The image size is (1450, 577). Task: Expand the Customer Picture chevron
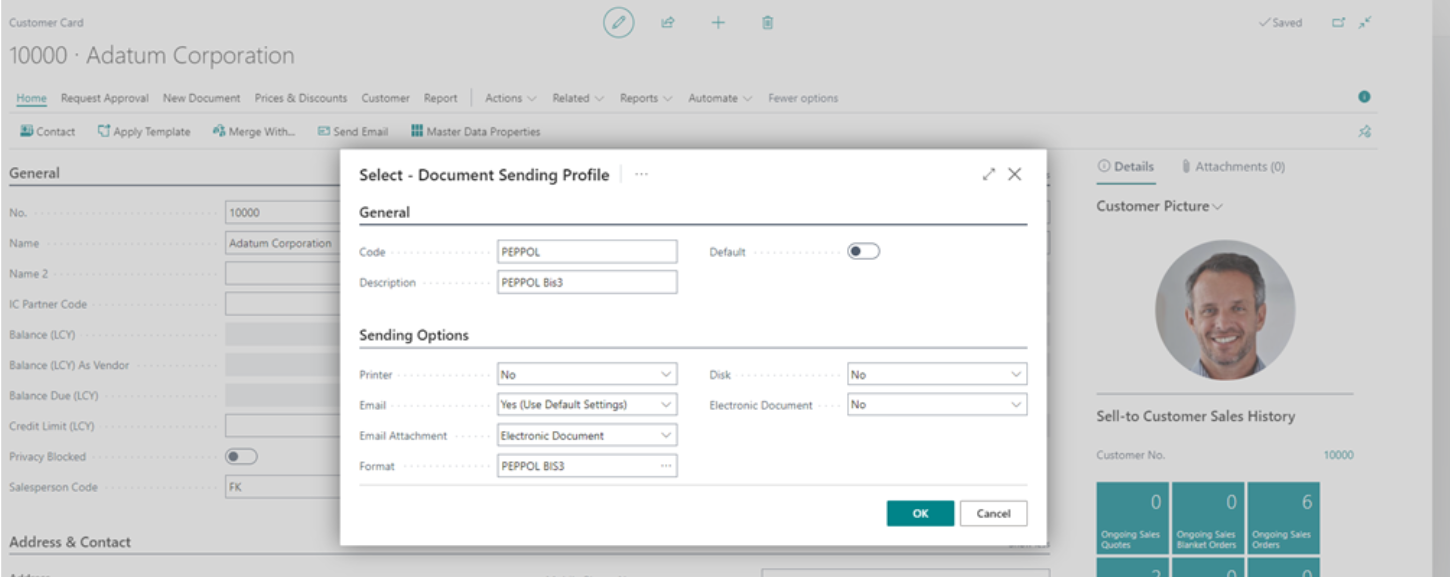(x=1217, y=207)
